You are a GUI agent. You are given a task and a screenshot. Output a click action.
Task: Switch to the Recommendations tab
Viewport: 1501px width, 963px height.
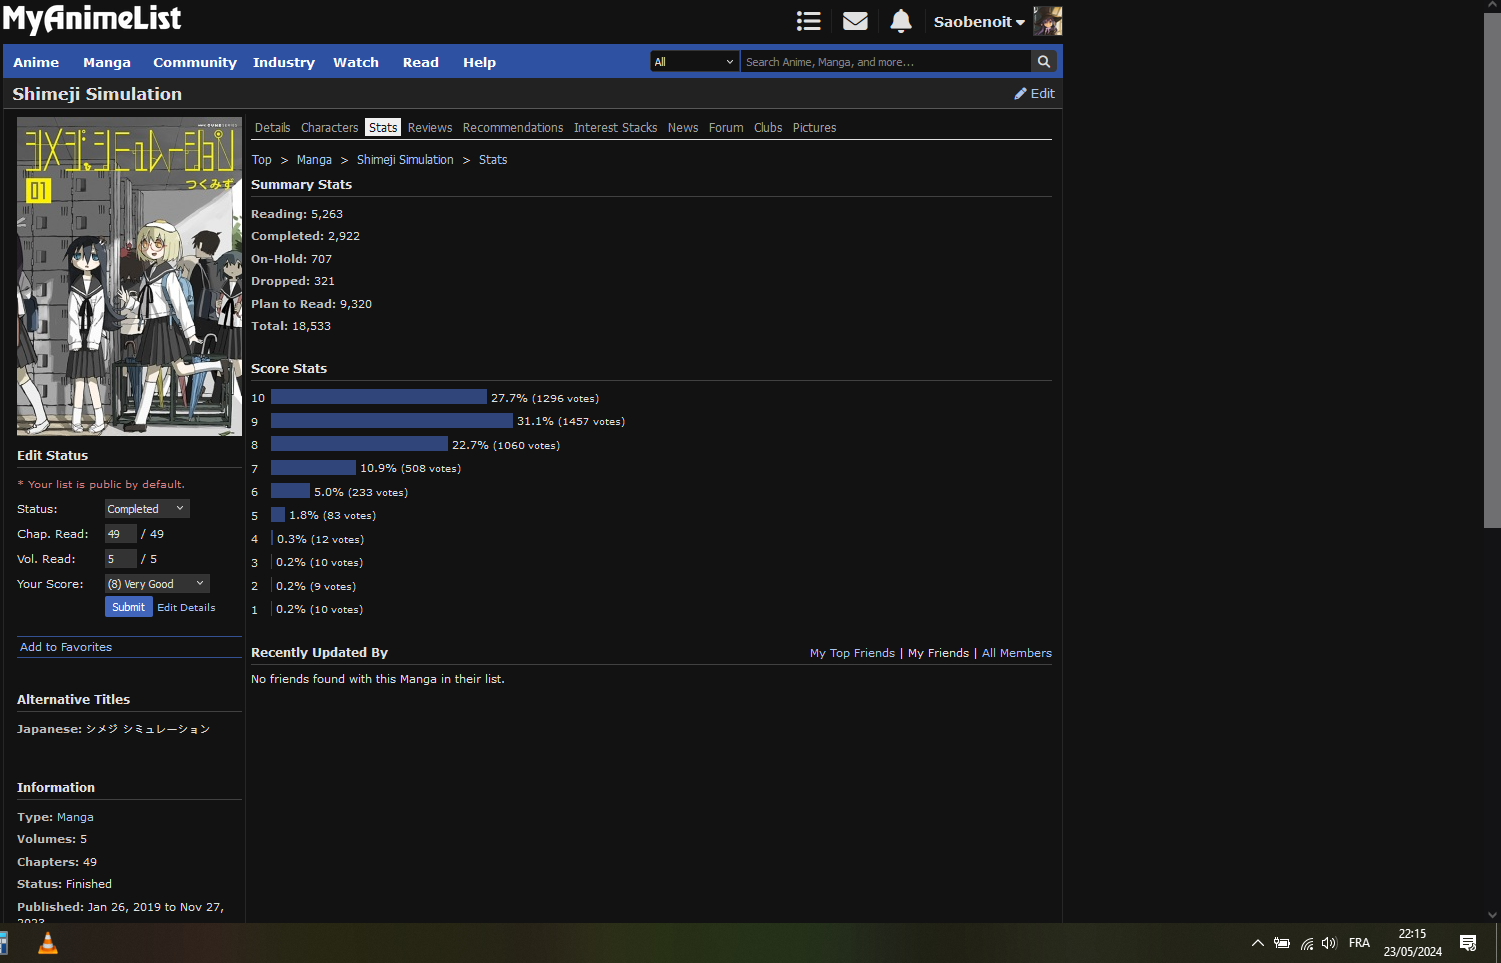click(513, 128)
